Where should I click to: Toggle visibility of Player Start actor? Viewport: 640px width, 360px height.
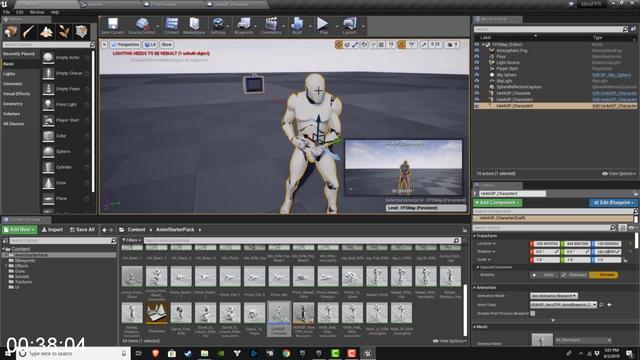tap(476, 69)
